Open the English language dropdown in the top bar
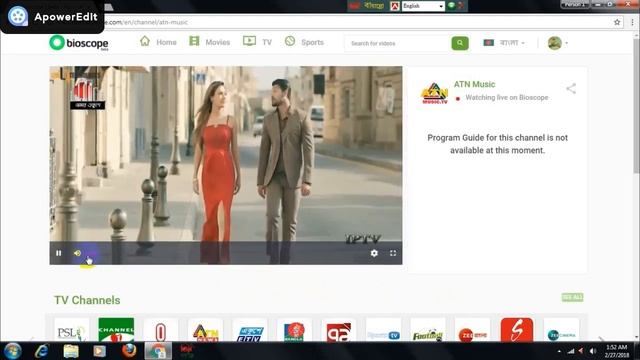 click(x=423, y=6)
